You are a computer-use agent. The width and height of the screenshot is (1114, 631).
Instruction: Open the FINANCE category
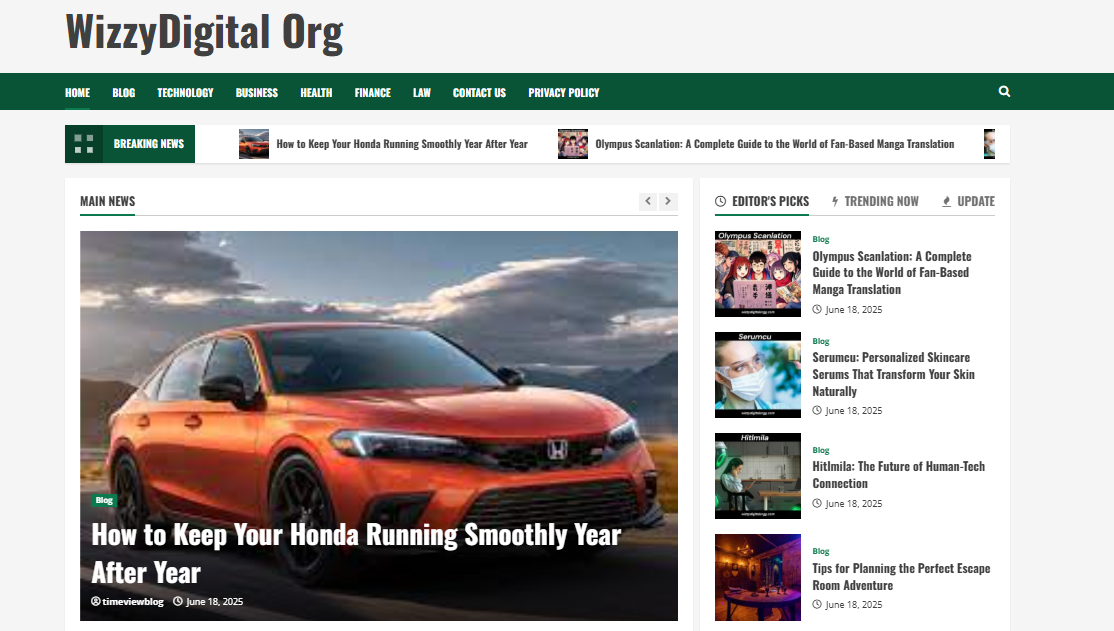373,92
